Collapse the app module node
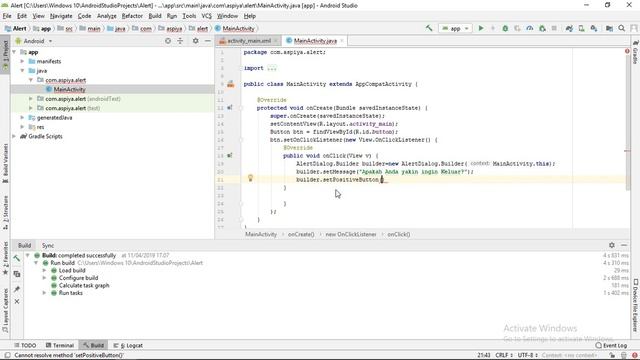This screenshot has height=360, width=640. tap(14, 52)
